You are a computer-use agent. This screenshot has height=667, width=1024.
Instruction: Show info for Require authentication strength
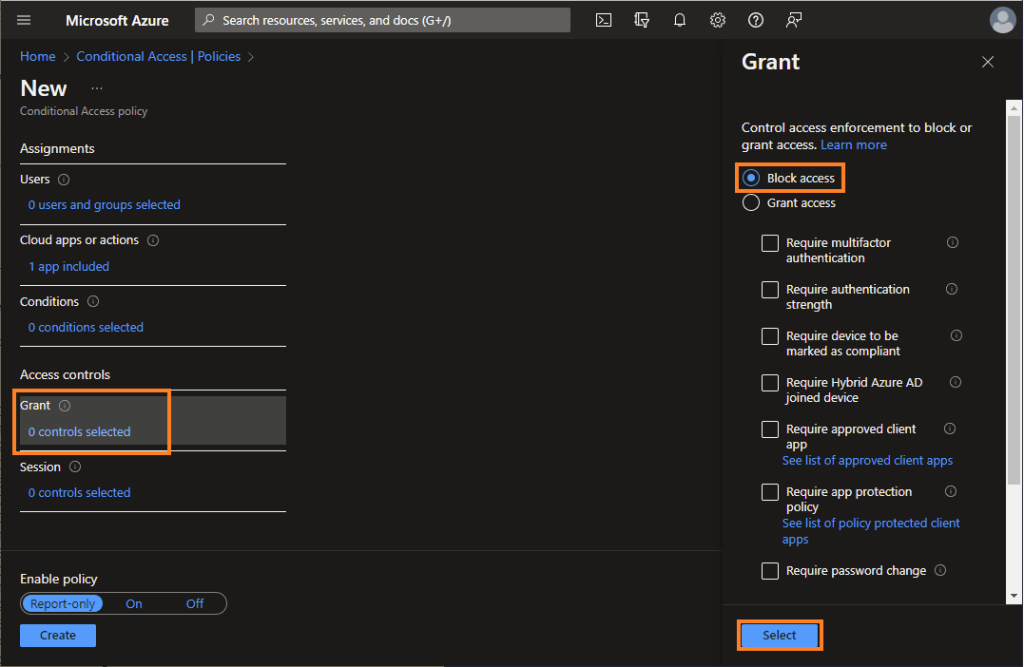[x=952, y=289]
